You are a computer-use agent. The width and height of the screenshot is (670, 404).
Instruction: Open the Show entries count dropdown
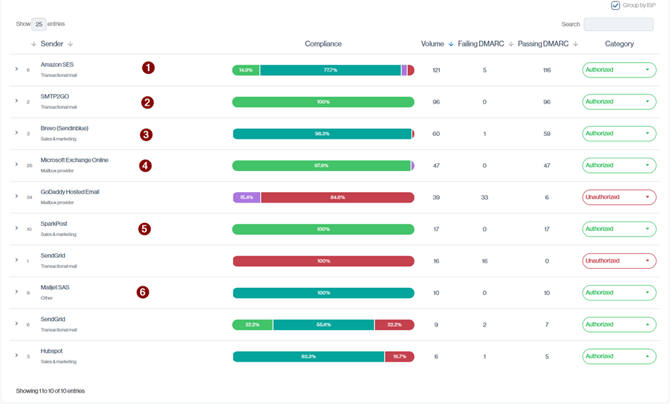click(x=39, y=24)
